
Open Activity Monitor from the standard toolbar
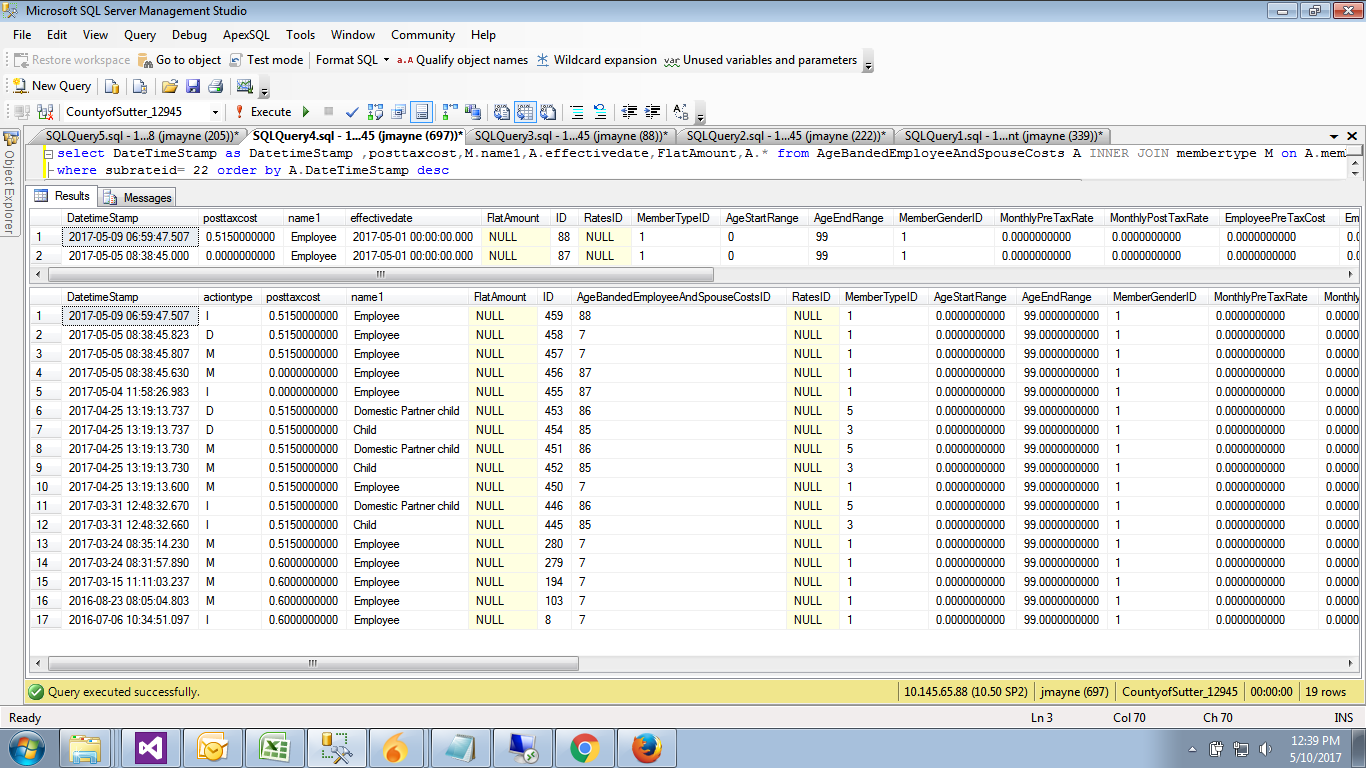coord(245,86)
